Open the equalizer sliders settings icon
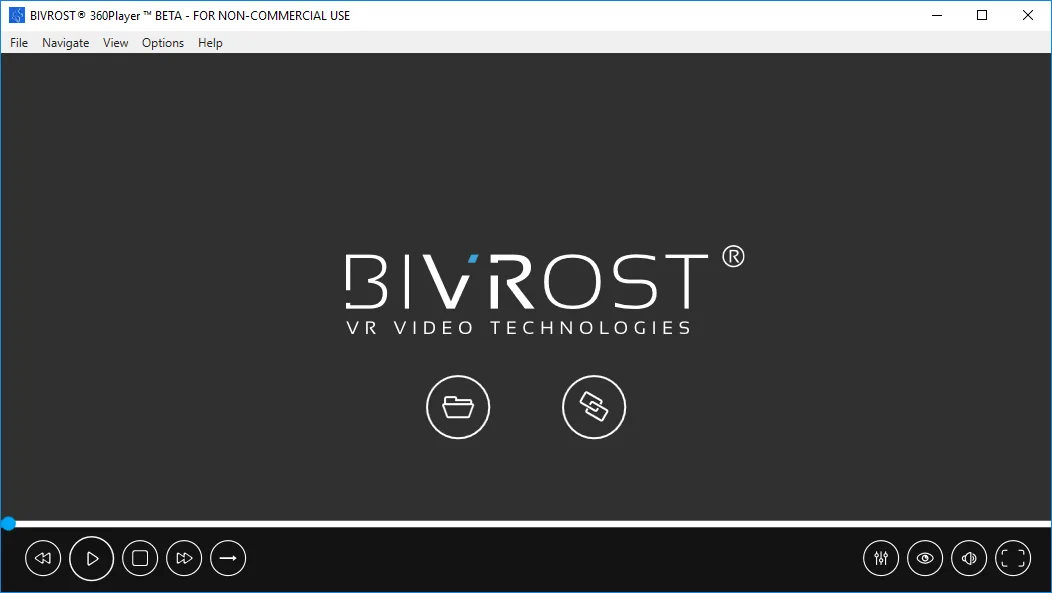 (x=881, y=558)
